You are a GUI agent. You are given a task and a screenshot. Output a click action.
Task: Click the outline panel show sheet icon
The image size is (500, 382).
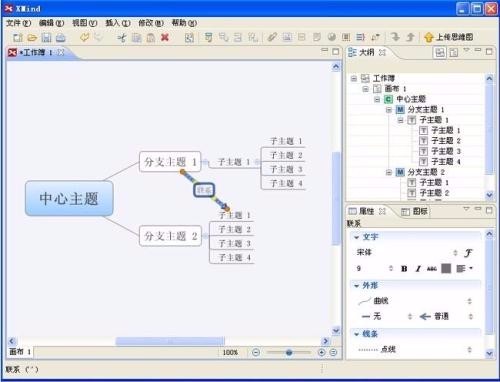(453, 52)
